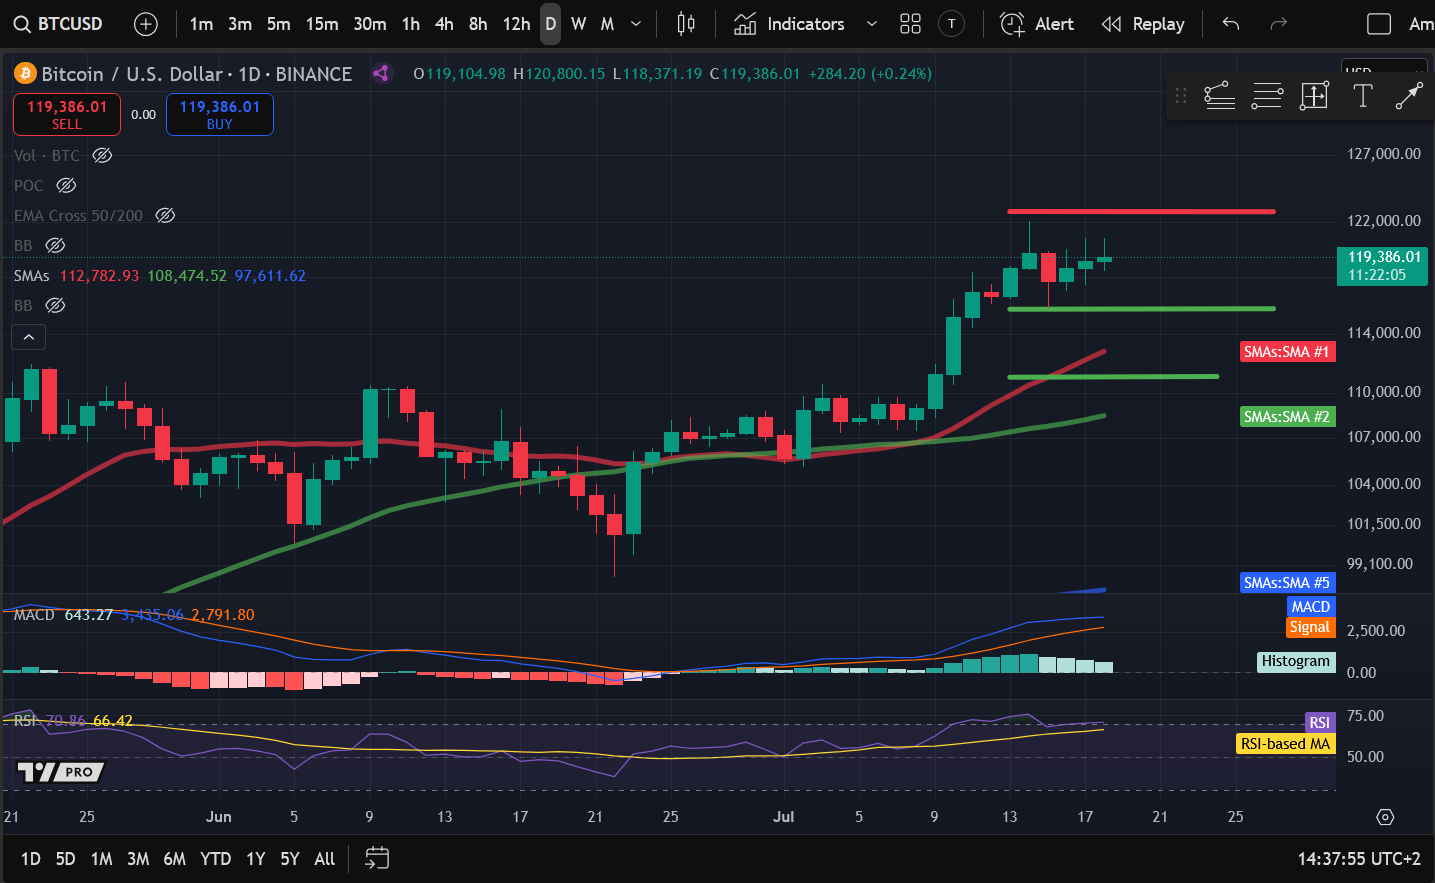Click the SMAs:SMA #1 price label
The height and width of the screenshot is (883, 1435).
pos(1287,351)
